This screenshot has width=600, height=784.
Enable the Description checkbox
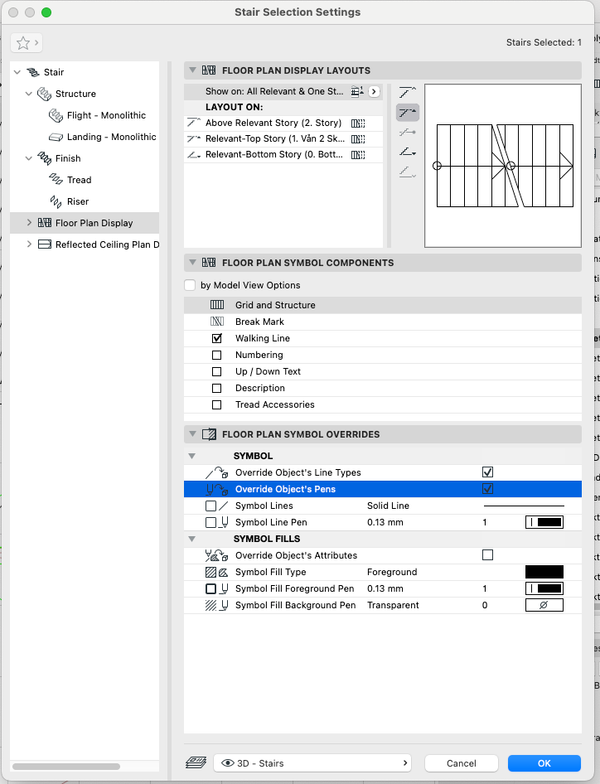pos(216,388)
